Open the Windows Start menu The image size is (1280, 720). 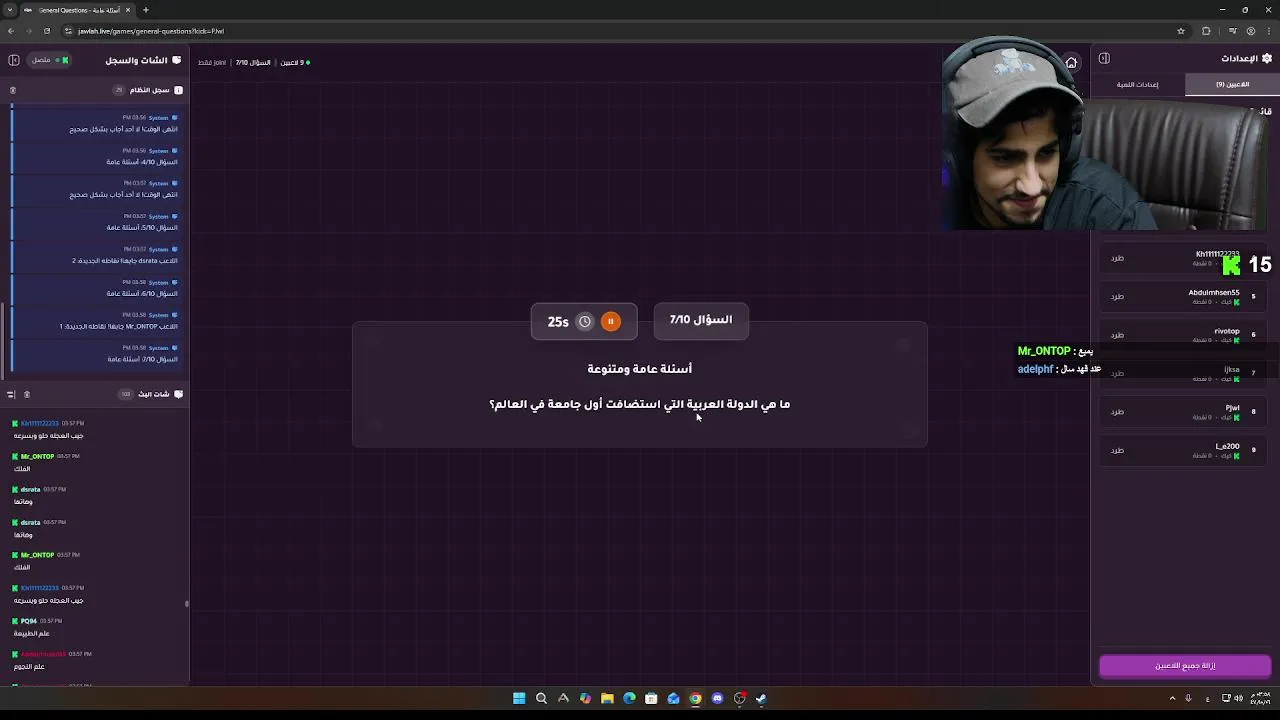click(519, 698)
